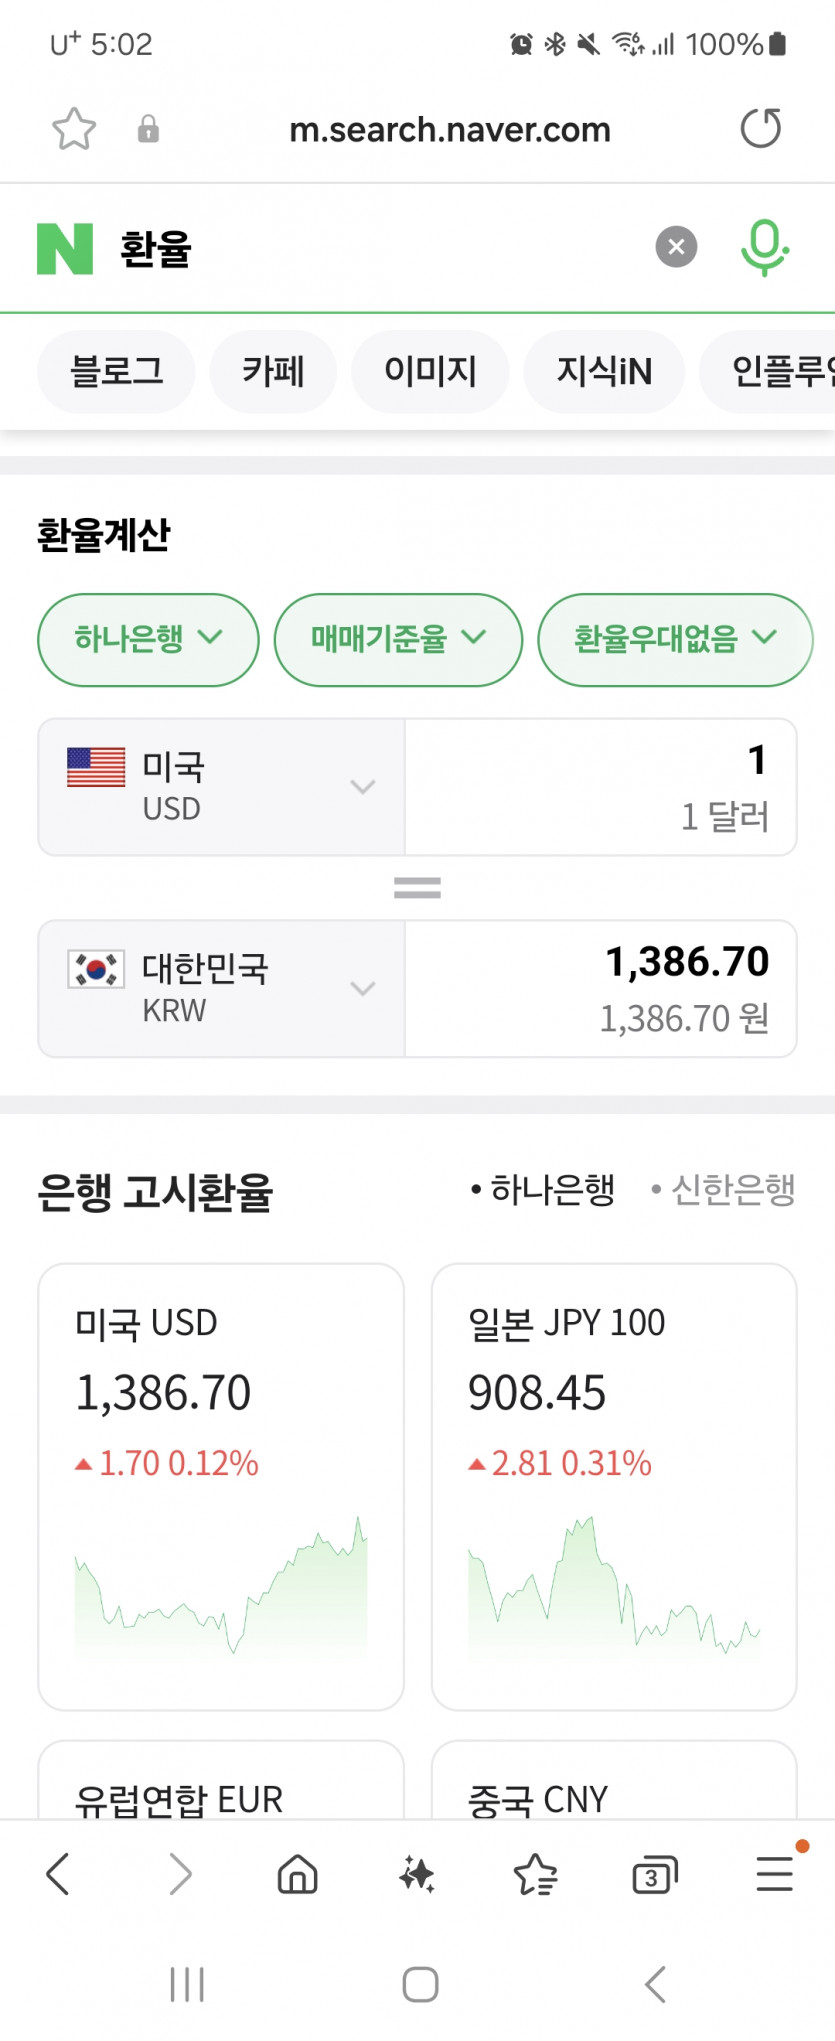Navigate back with browser back arrow
Viewport: 835px width, 2041px height.
58,1874
